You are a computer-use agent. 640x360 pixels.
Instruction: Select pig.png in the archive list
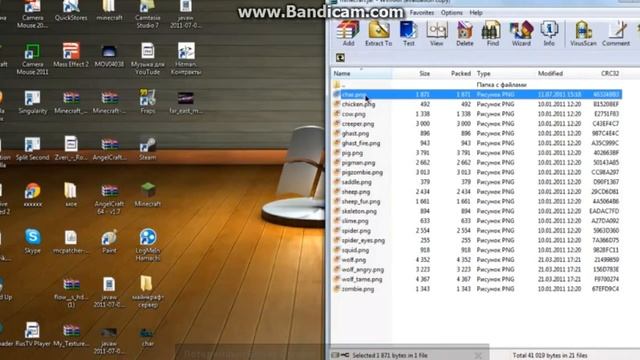[477, 153]
